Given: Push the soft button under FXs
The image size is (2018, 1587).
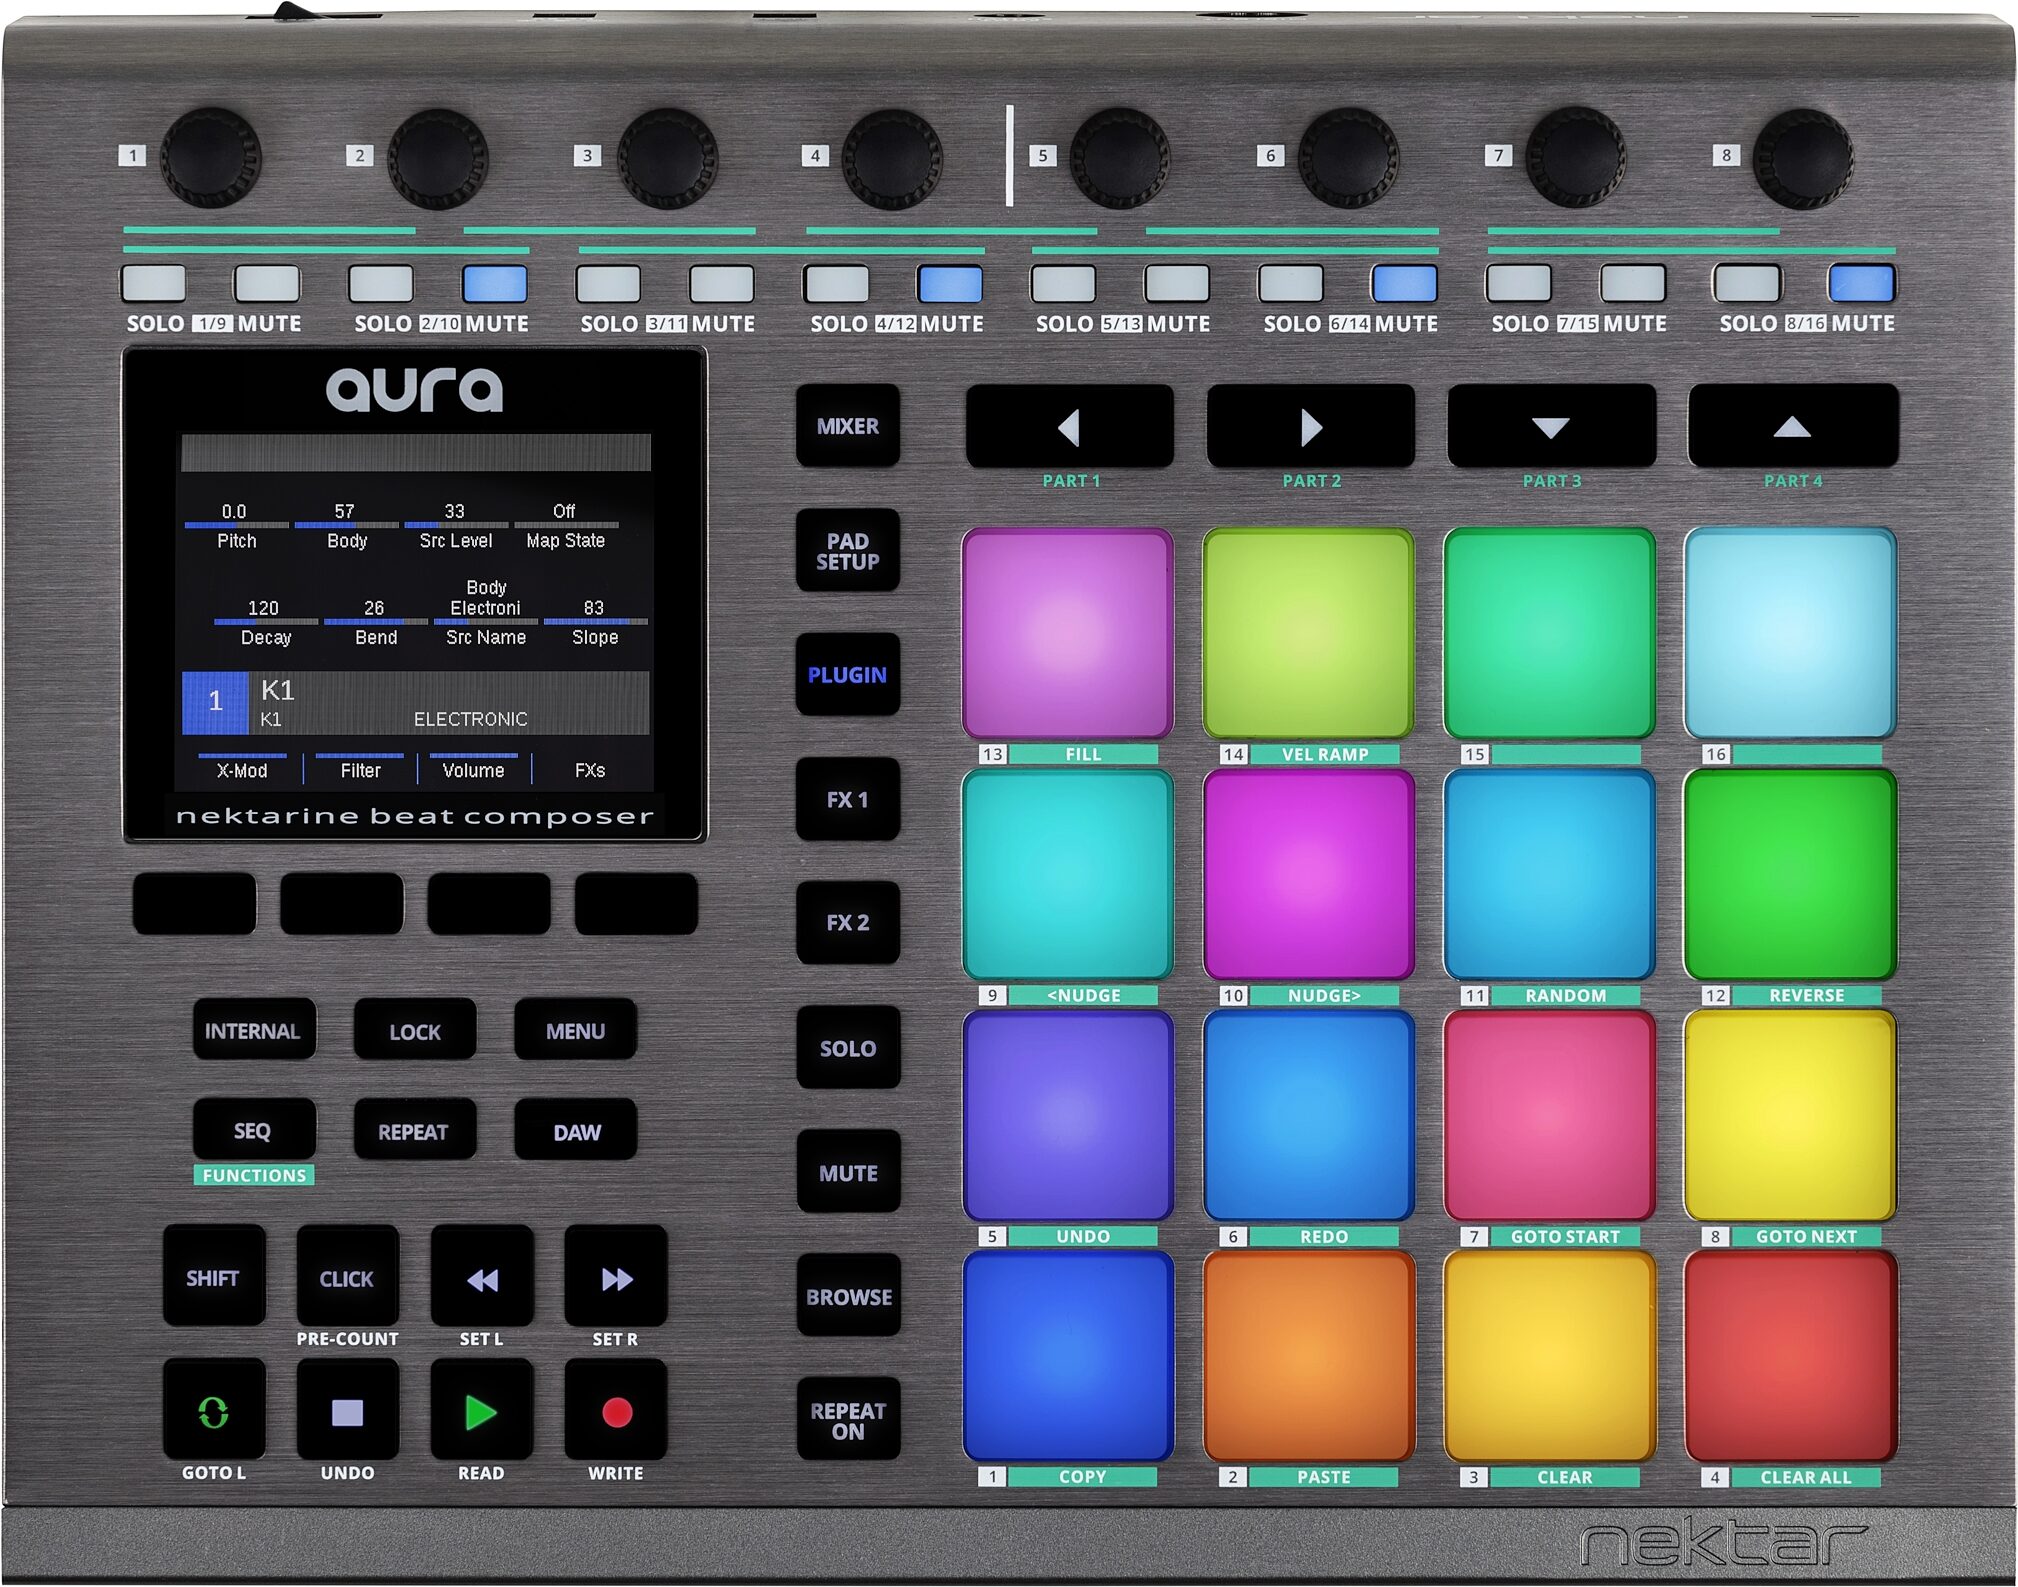Looking at the screenshot, I should tap(636, 904).
